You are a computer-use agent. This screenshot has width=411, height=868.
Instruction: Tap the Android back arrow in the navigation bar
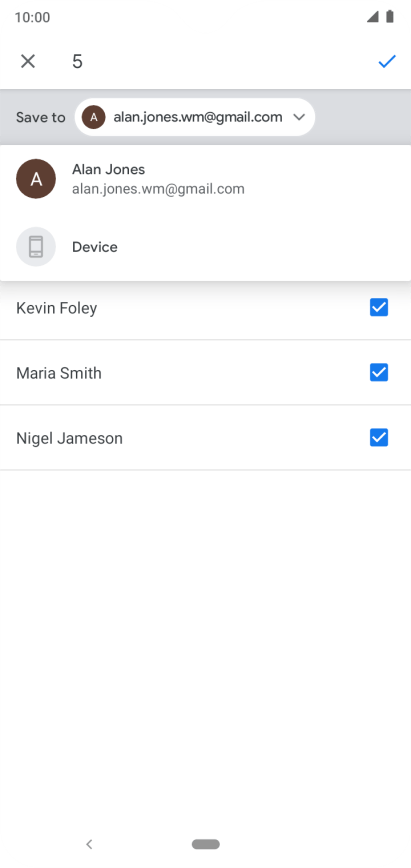click(89, 844)
